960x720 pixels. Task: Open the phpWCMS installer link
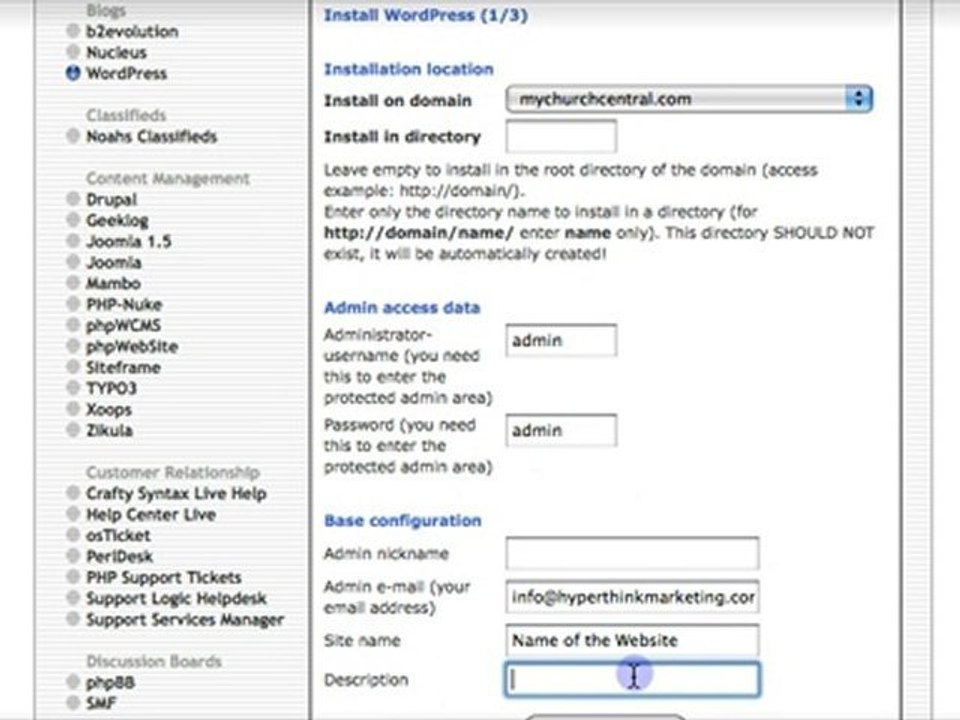pos(123,326)
